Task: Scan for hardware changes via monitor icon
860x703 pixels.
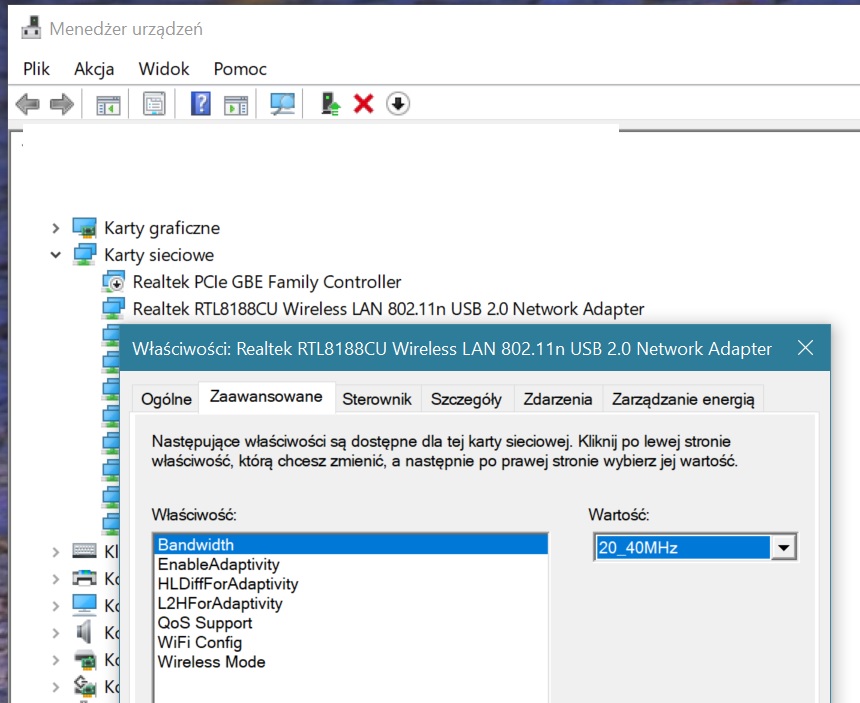Action: [282, 104]
